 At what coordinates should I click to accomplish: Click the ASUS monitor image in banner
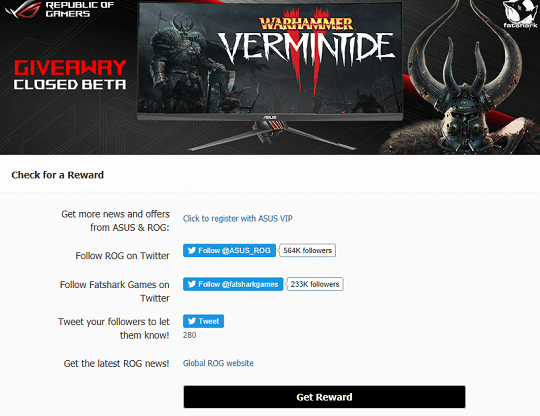270,76
